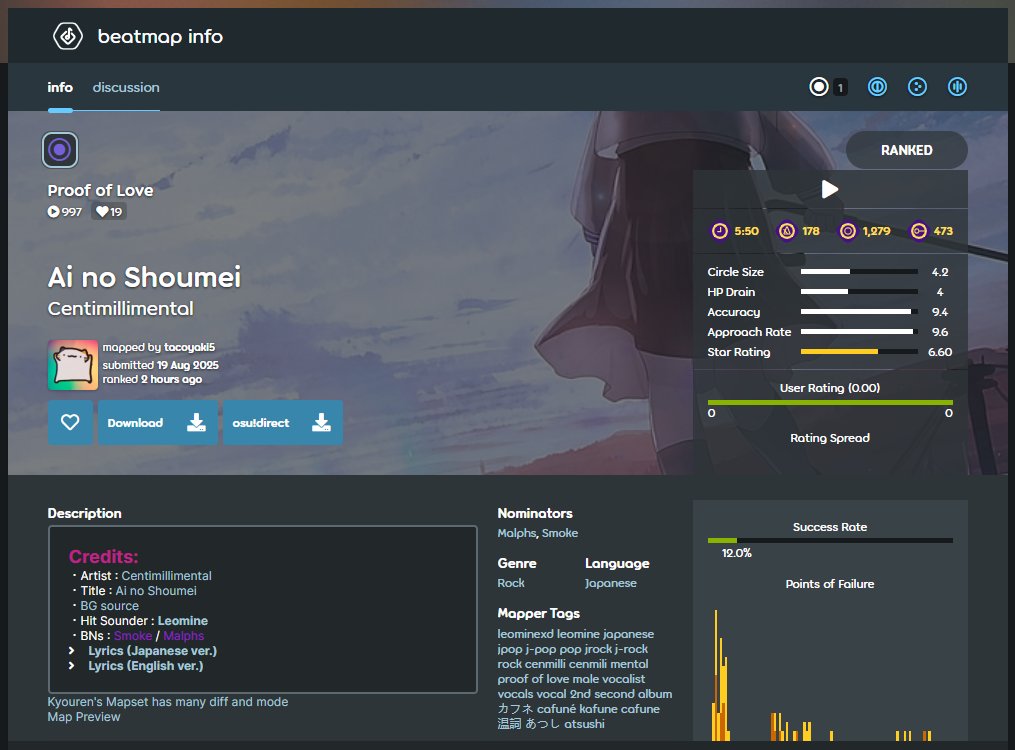Viewport: 1015px width, 750px height.
Task: Click the User Rating green bar
Action: pyautogui.click(x=830, y=403)
